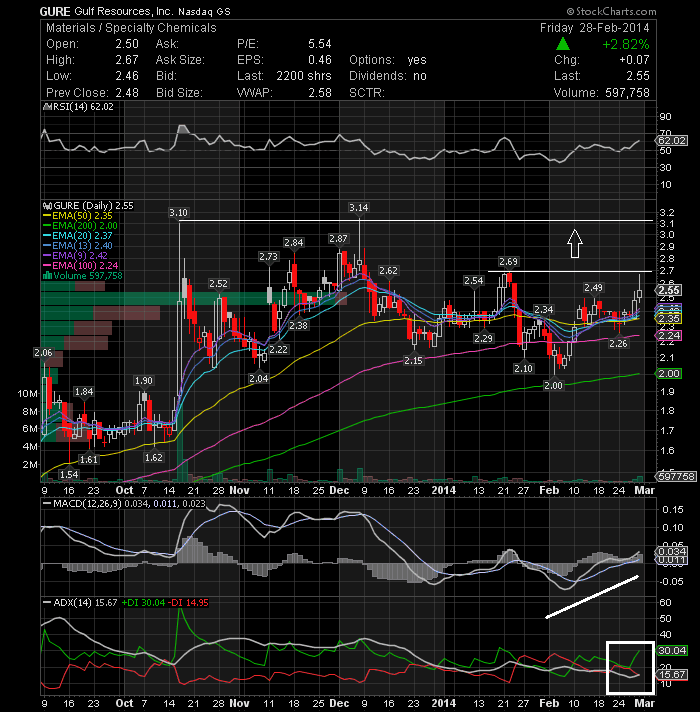This screenshot has height=712, width=700.
Task: Click the 597758 volume tag on the right axis
Action: point(675,476)
